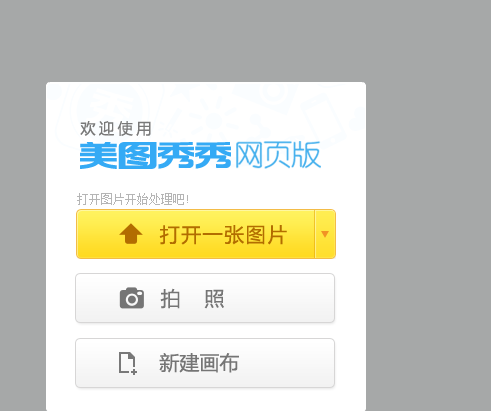Click the blue 美图秀秀 logo

pyautogui.click(x=155, y=155)
